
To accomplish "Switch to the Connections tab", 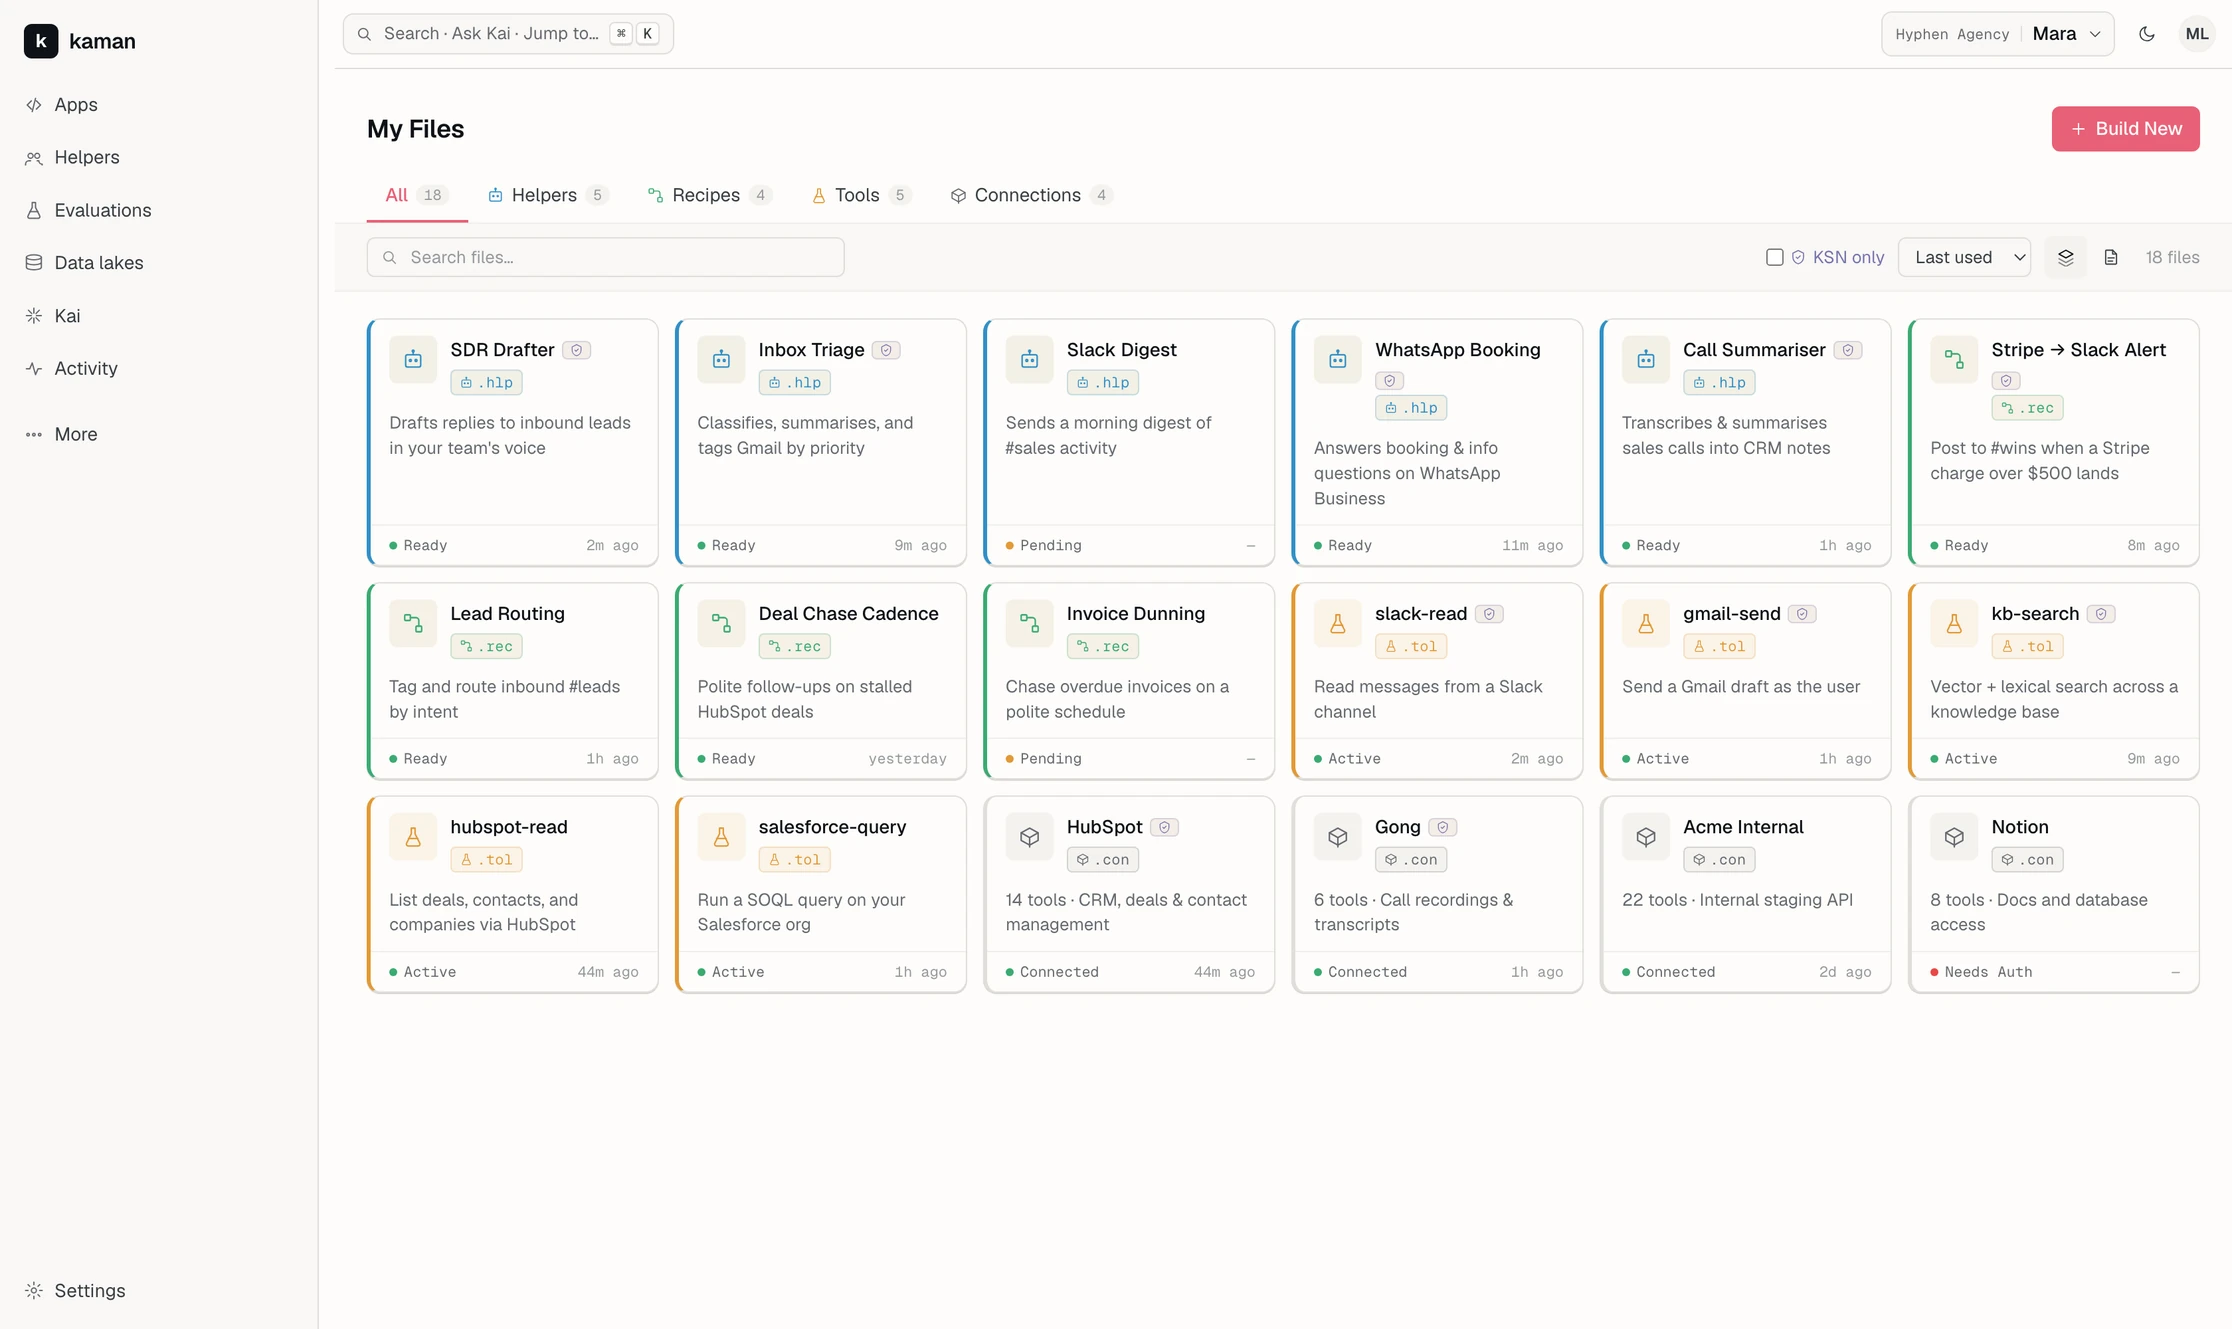I will point(1031,195).
